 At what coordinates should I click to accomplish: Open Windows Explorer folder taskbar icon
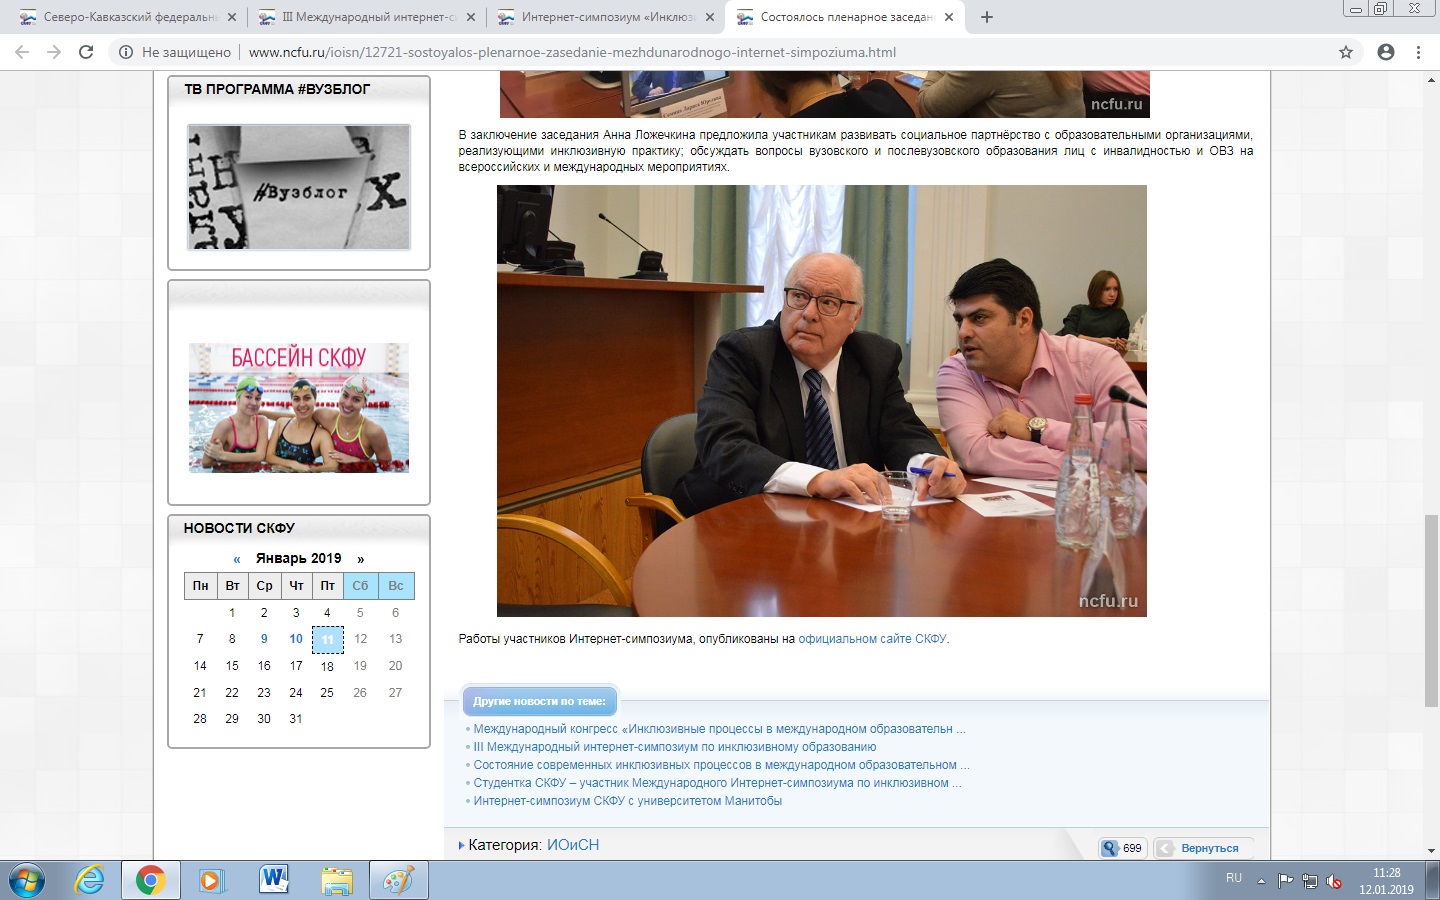(337, 881)
